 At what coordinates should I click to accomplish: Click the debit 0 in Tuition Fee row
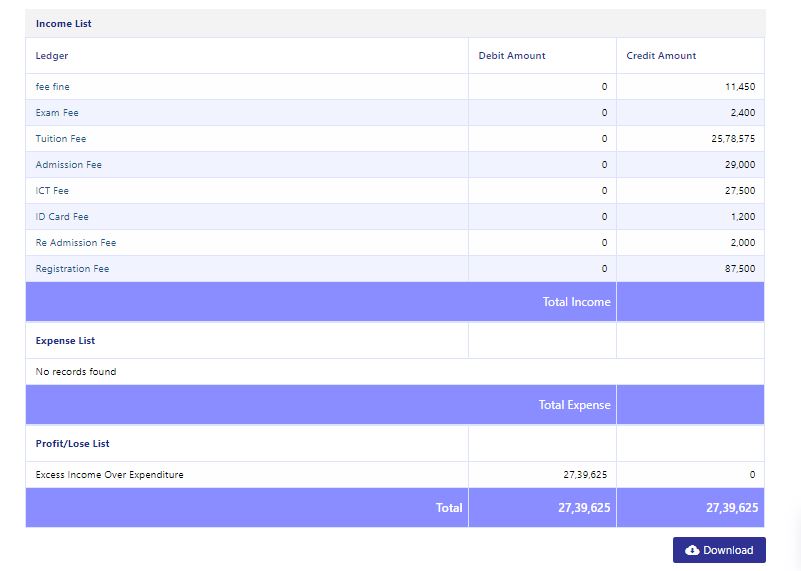[604, 139]
